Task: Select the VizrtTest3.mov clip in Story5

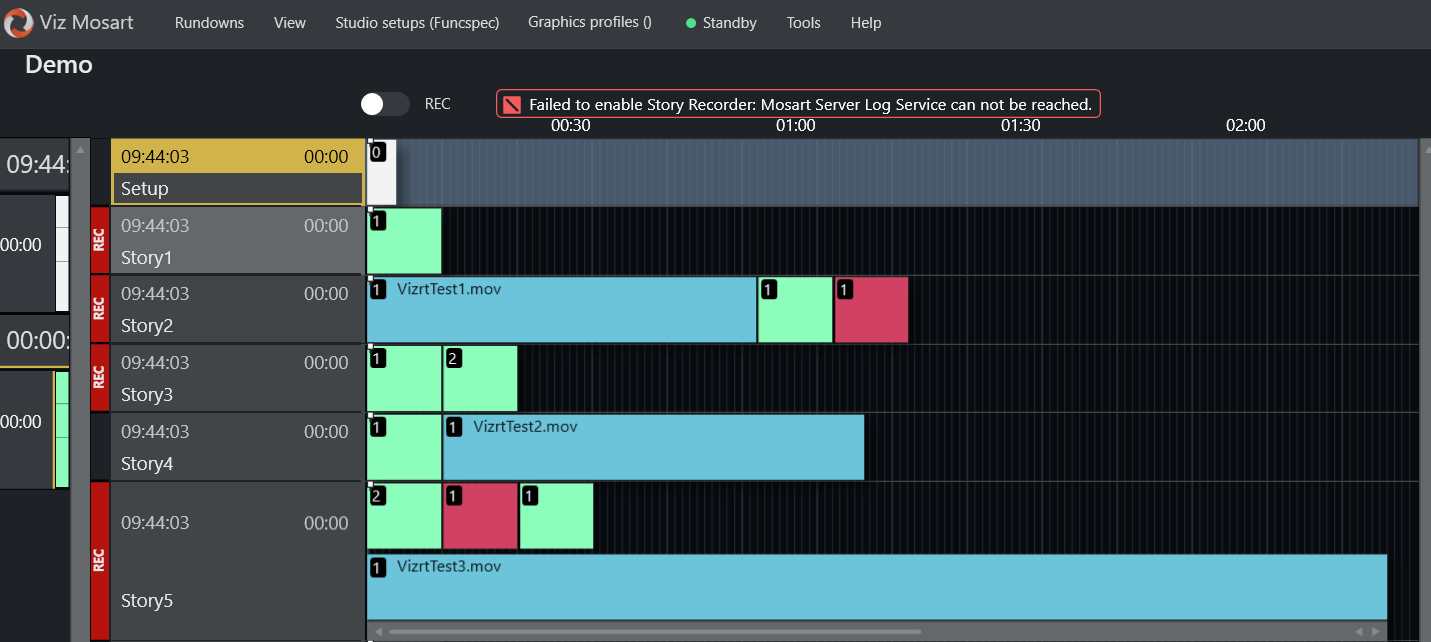Action: coord(876,587)
